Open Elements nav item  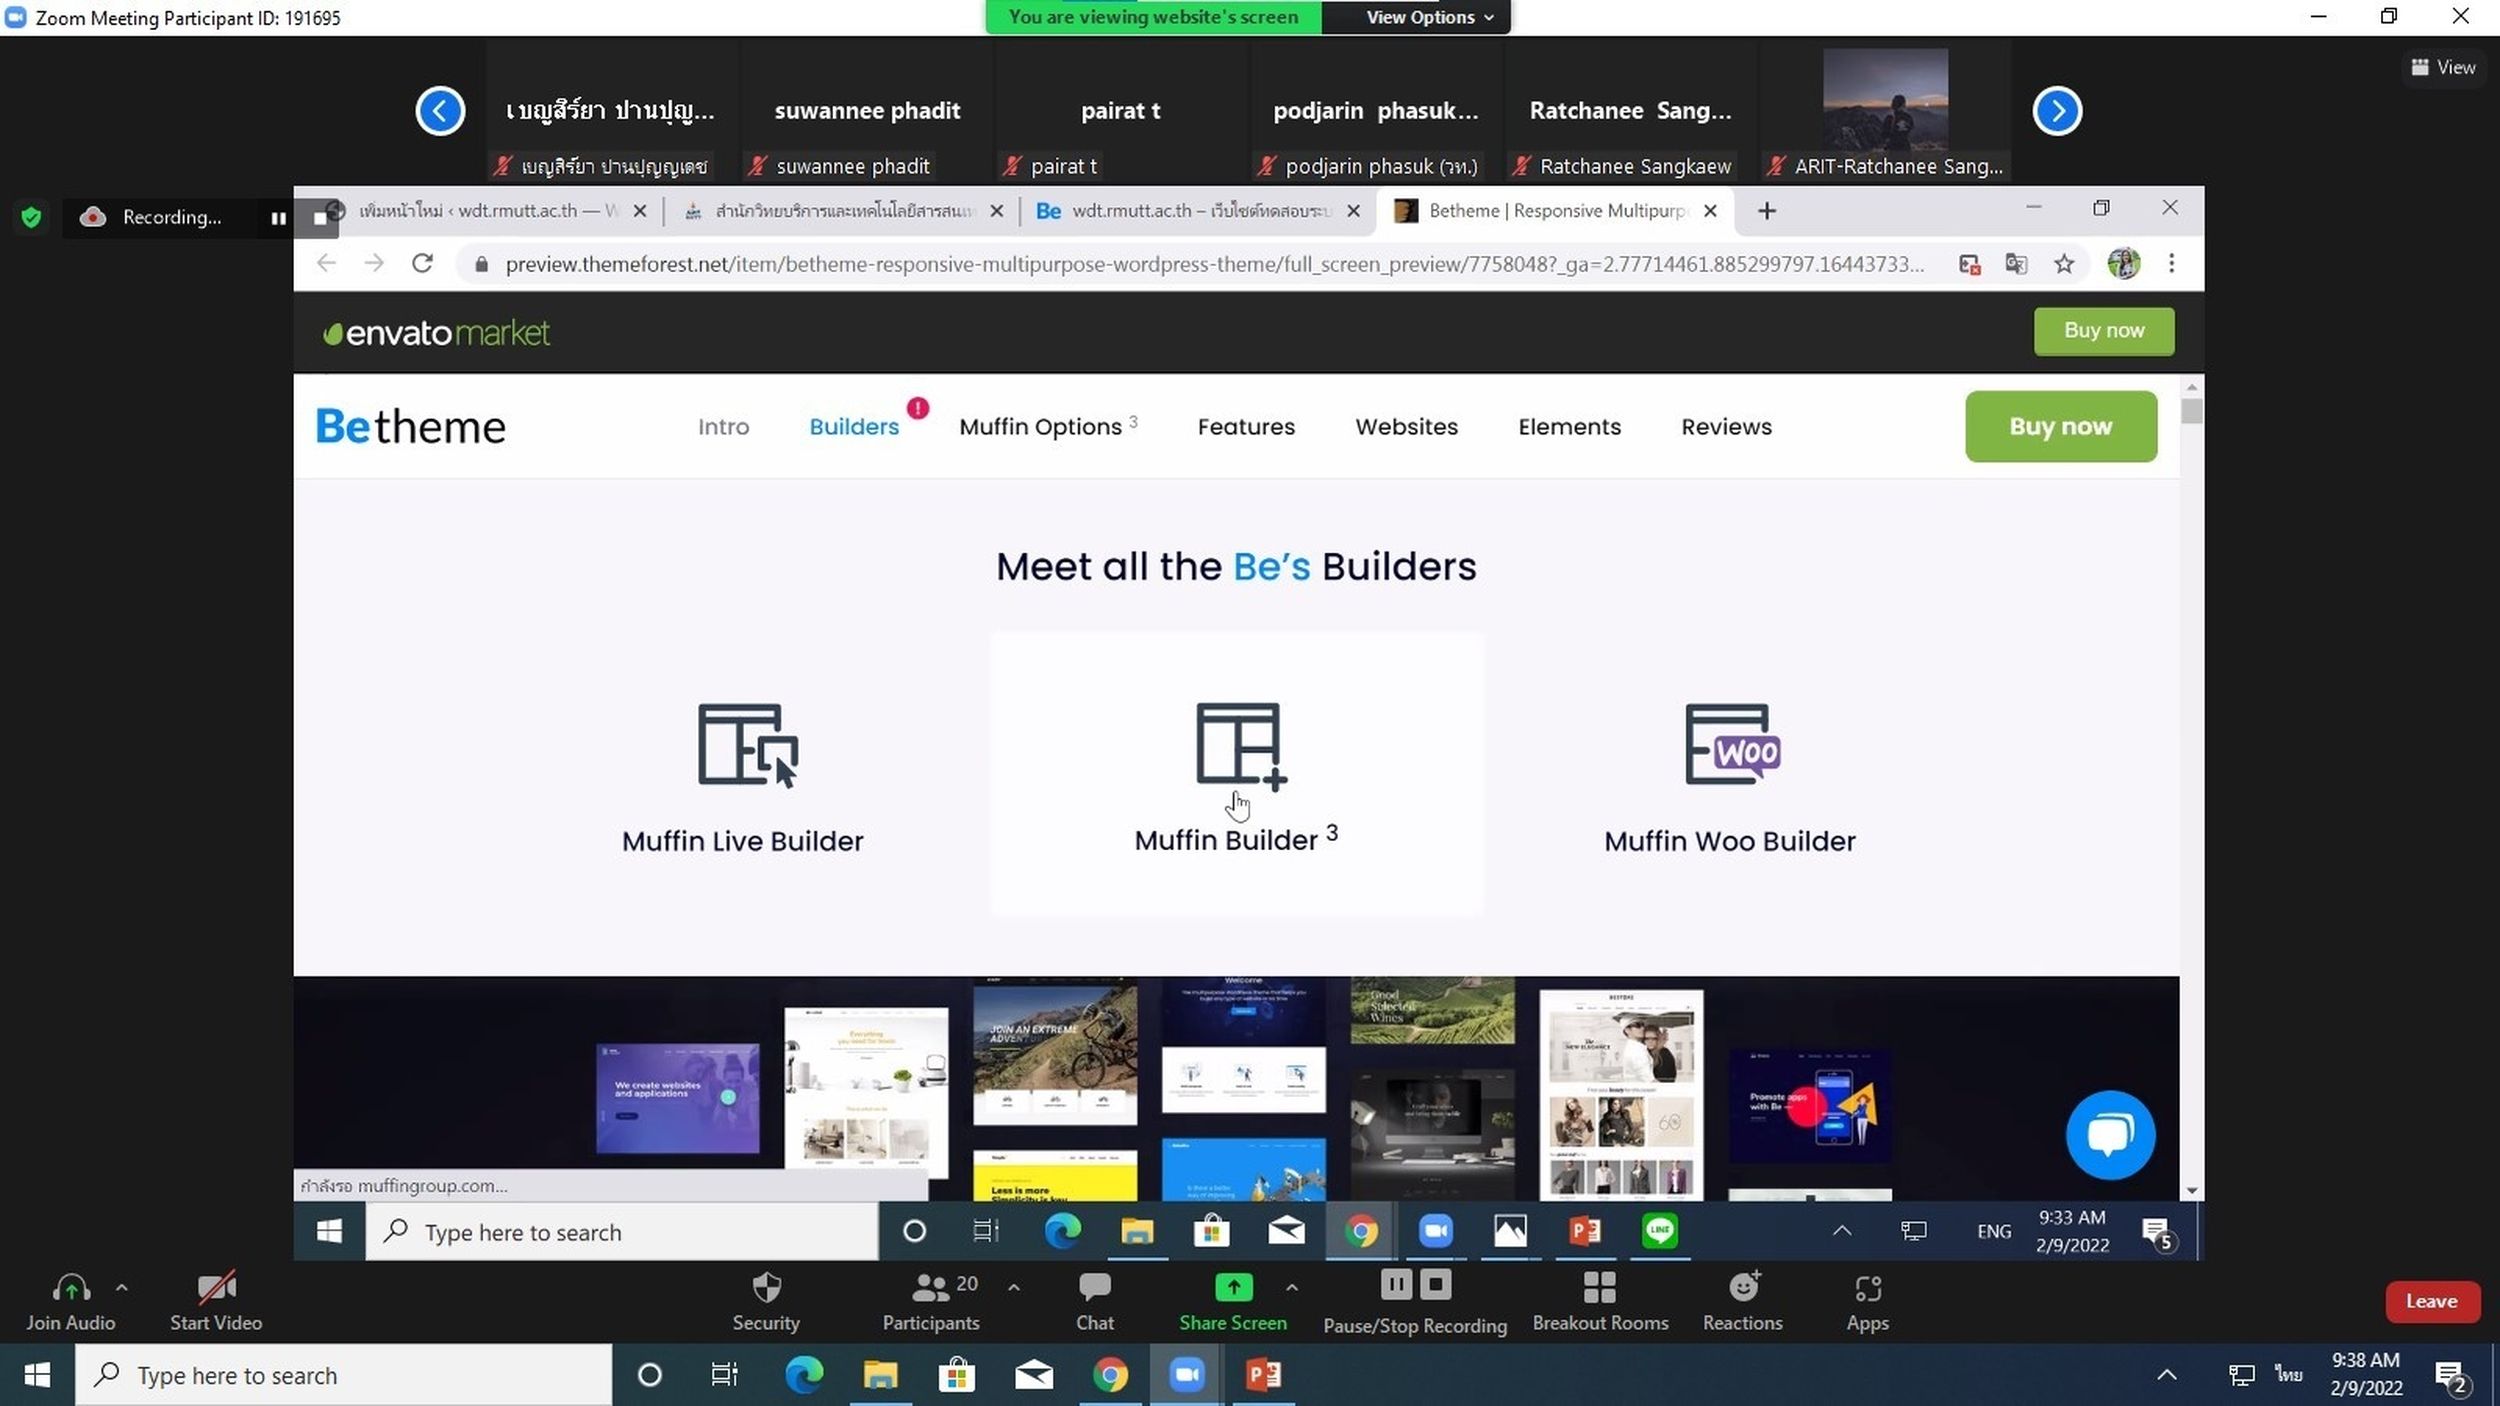click(1569, 427)
